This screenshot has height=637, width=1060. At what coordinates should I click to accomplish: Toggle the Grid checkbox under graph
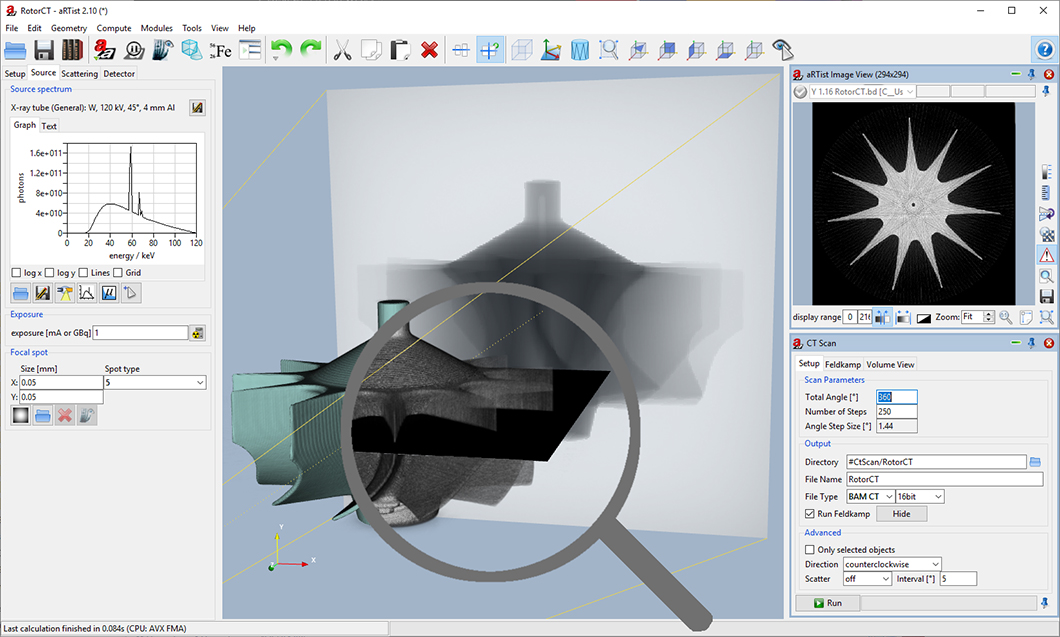pyautogui.click(x=118, y=273)
